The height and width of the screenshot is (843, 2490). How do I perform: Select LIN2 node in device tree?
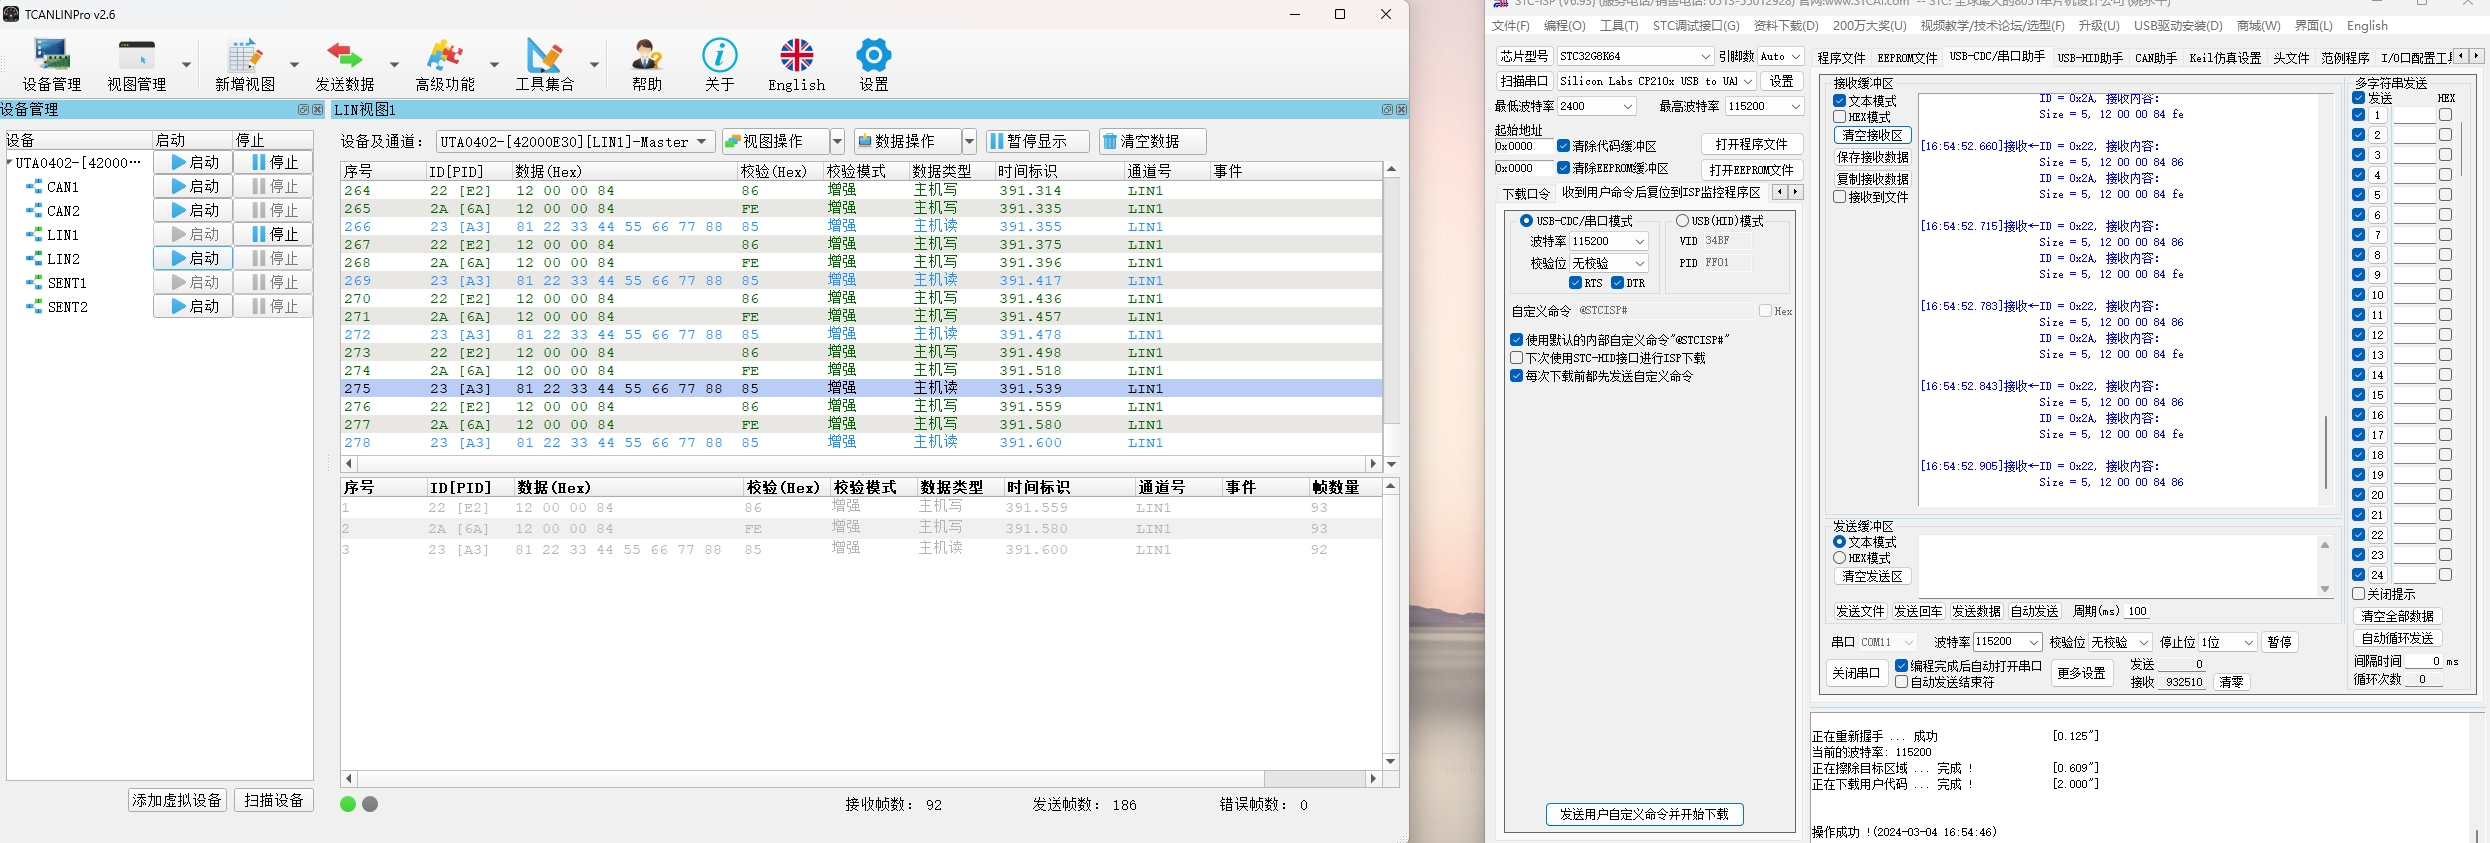coord(63,259)
